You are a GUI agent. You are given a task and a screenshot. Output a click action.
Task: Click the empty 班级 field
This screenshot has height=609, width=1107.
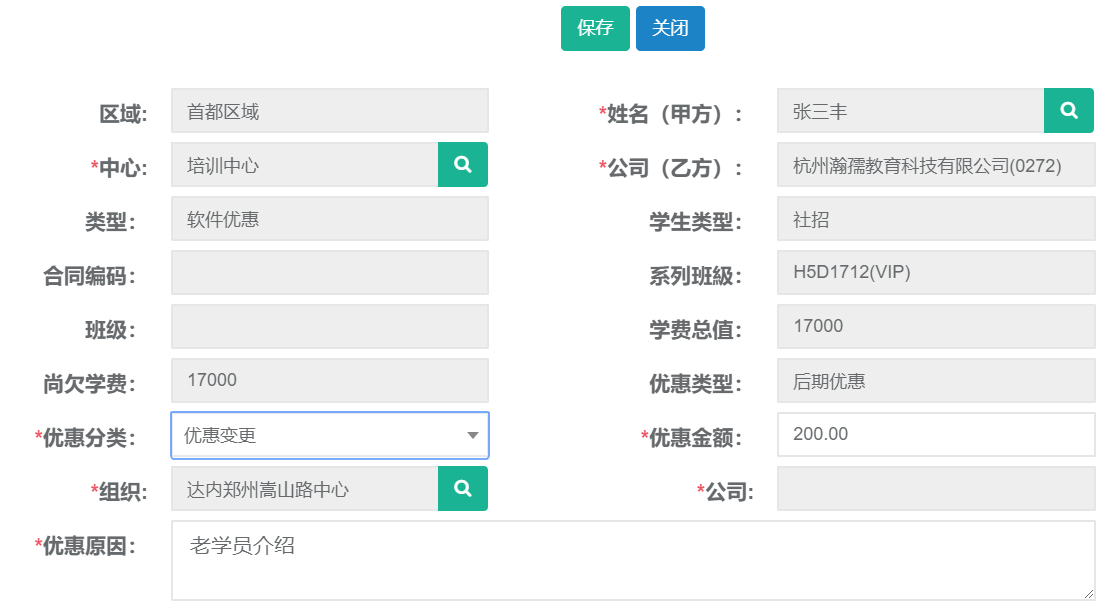point(329,327)
